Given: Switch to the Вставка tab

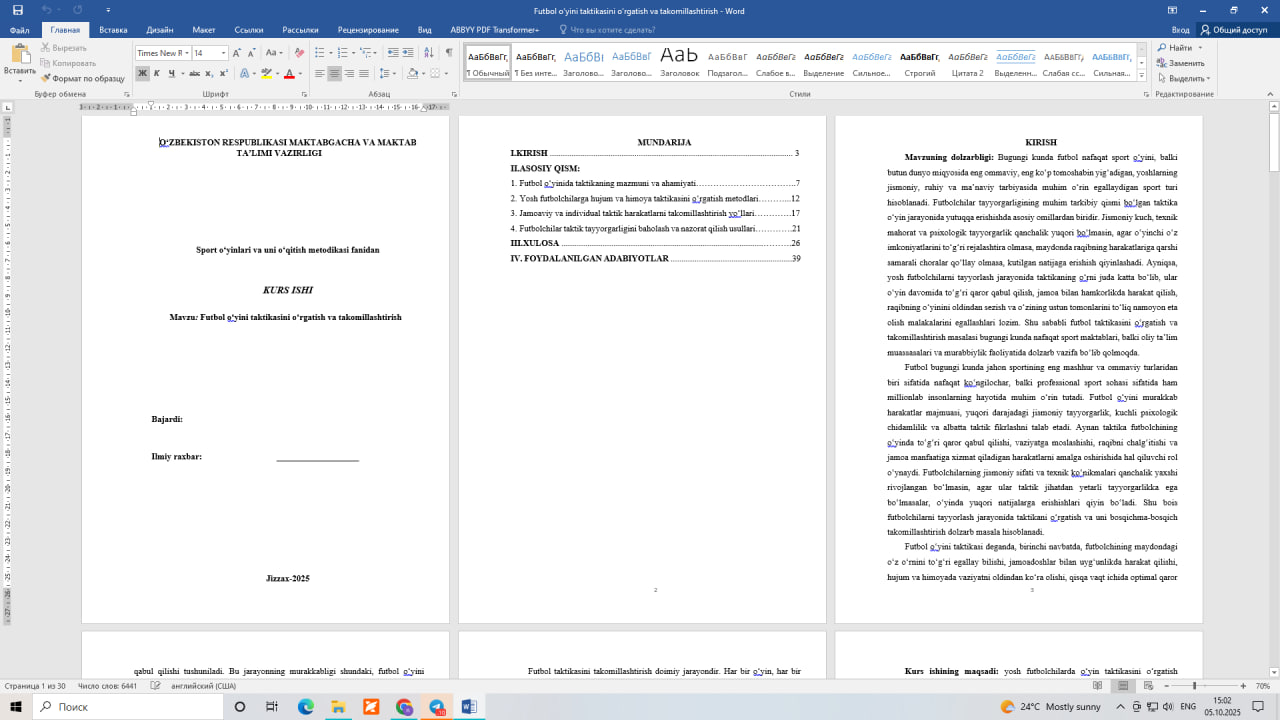Looking at the screenshot, I should tap(113, 30).
